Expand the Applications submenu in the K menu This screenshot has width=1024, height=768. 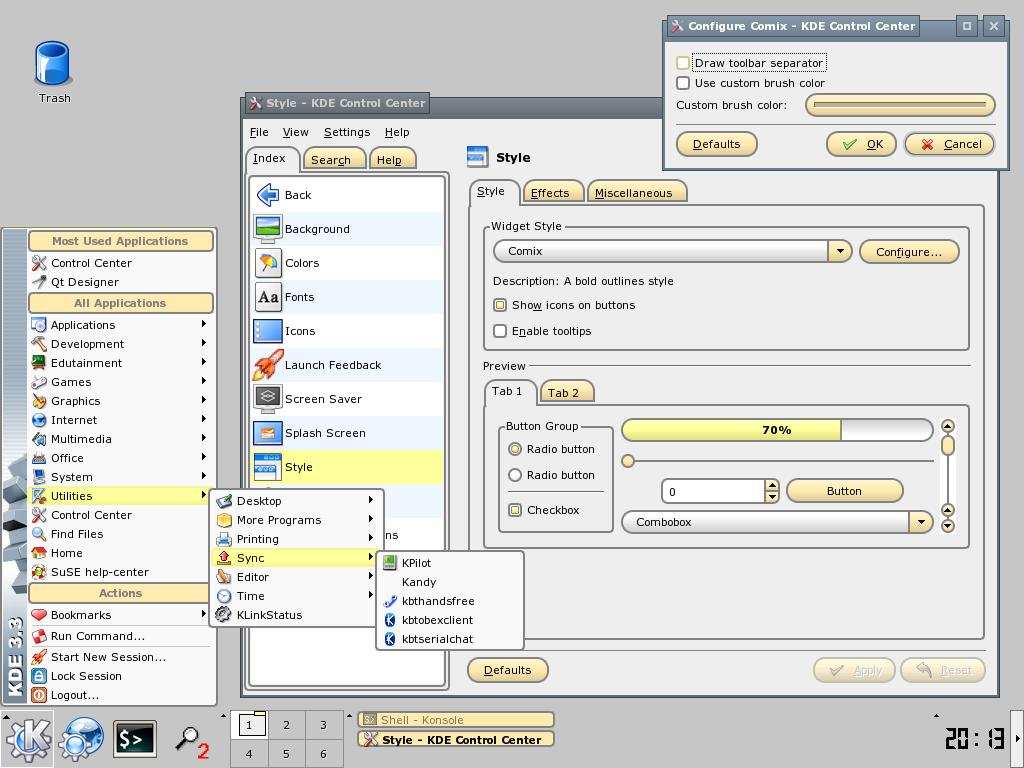click(x=121, y=325)
